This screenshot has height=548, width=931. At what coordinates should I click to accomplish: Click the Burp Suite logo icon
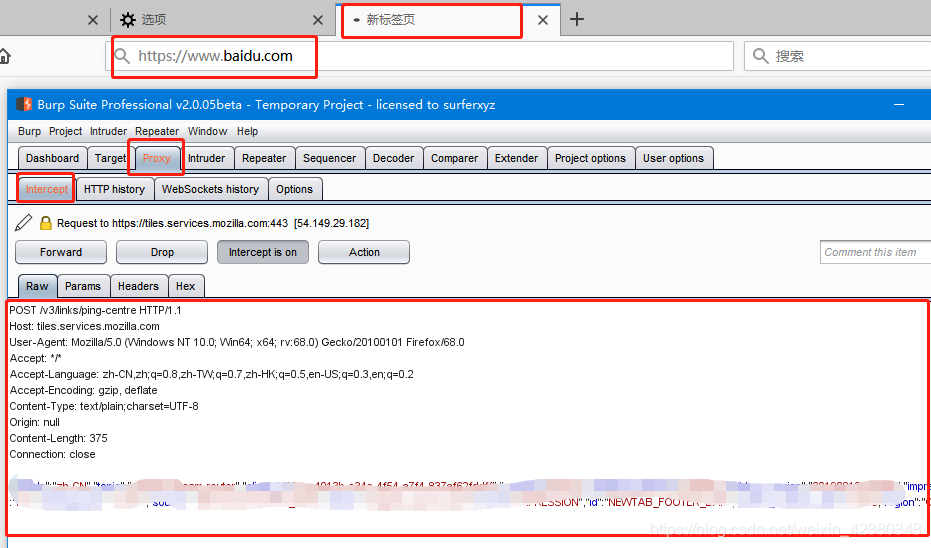pyautogui.click(x=24, y=104)
